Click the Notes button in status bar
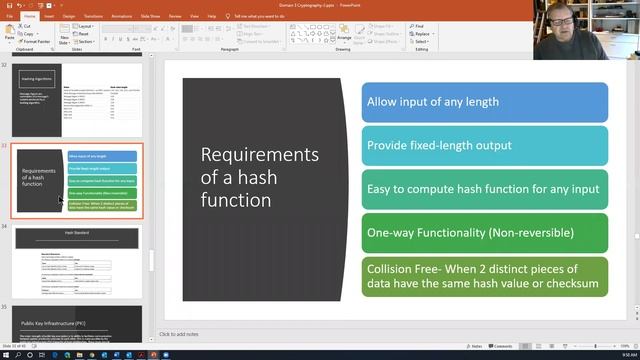This screenshot has width=640, height=360. pyautogui.click(x=474, y=346)
